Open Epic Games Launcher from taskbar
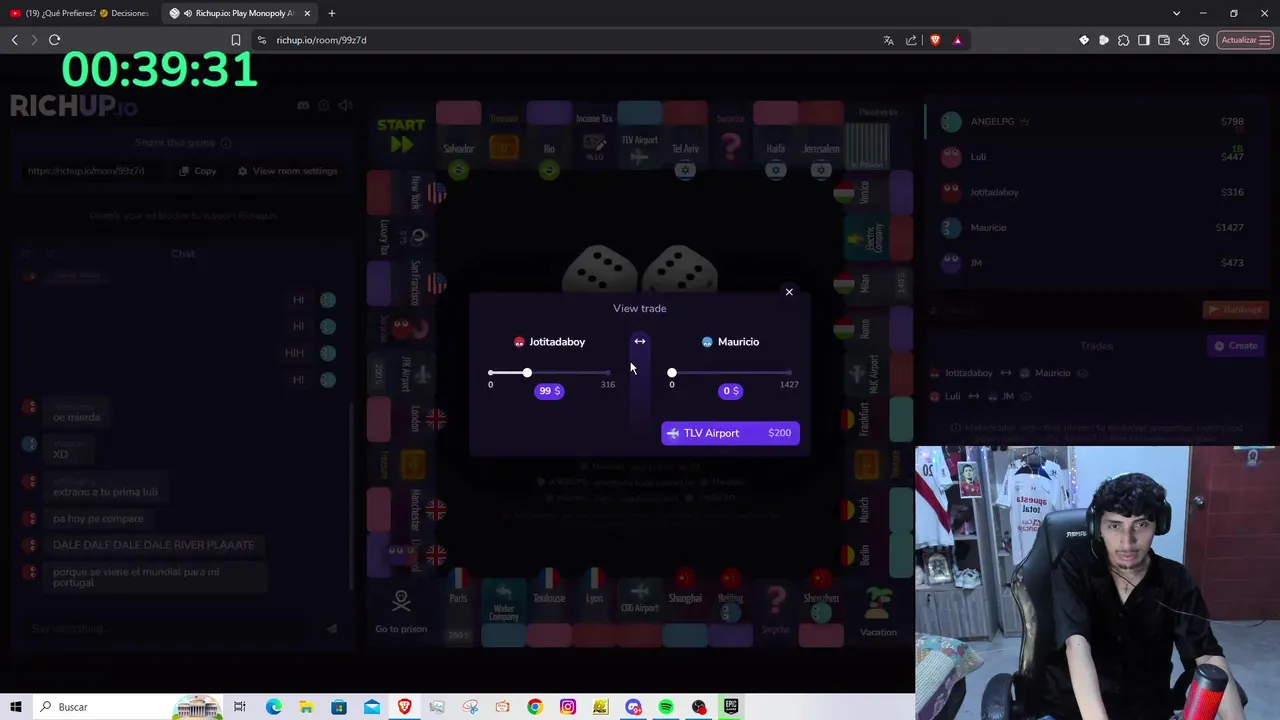The image size is (1280, 720). 731,707
